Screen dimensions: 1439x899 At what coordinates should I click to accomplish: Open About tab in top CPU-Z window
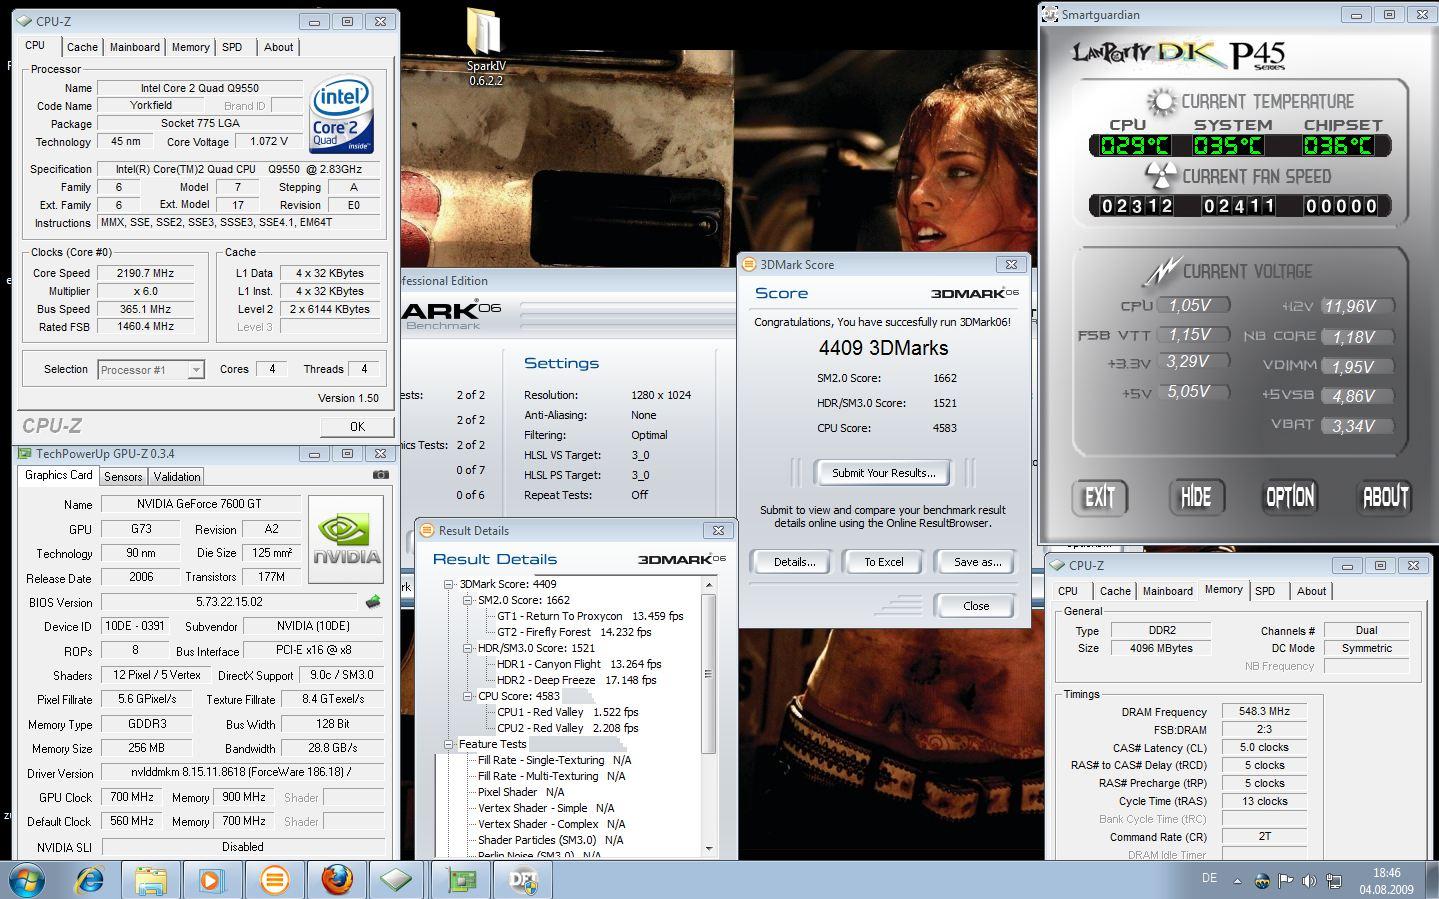pos(278,47)
